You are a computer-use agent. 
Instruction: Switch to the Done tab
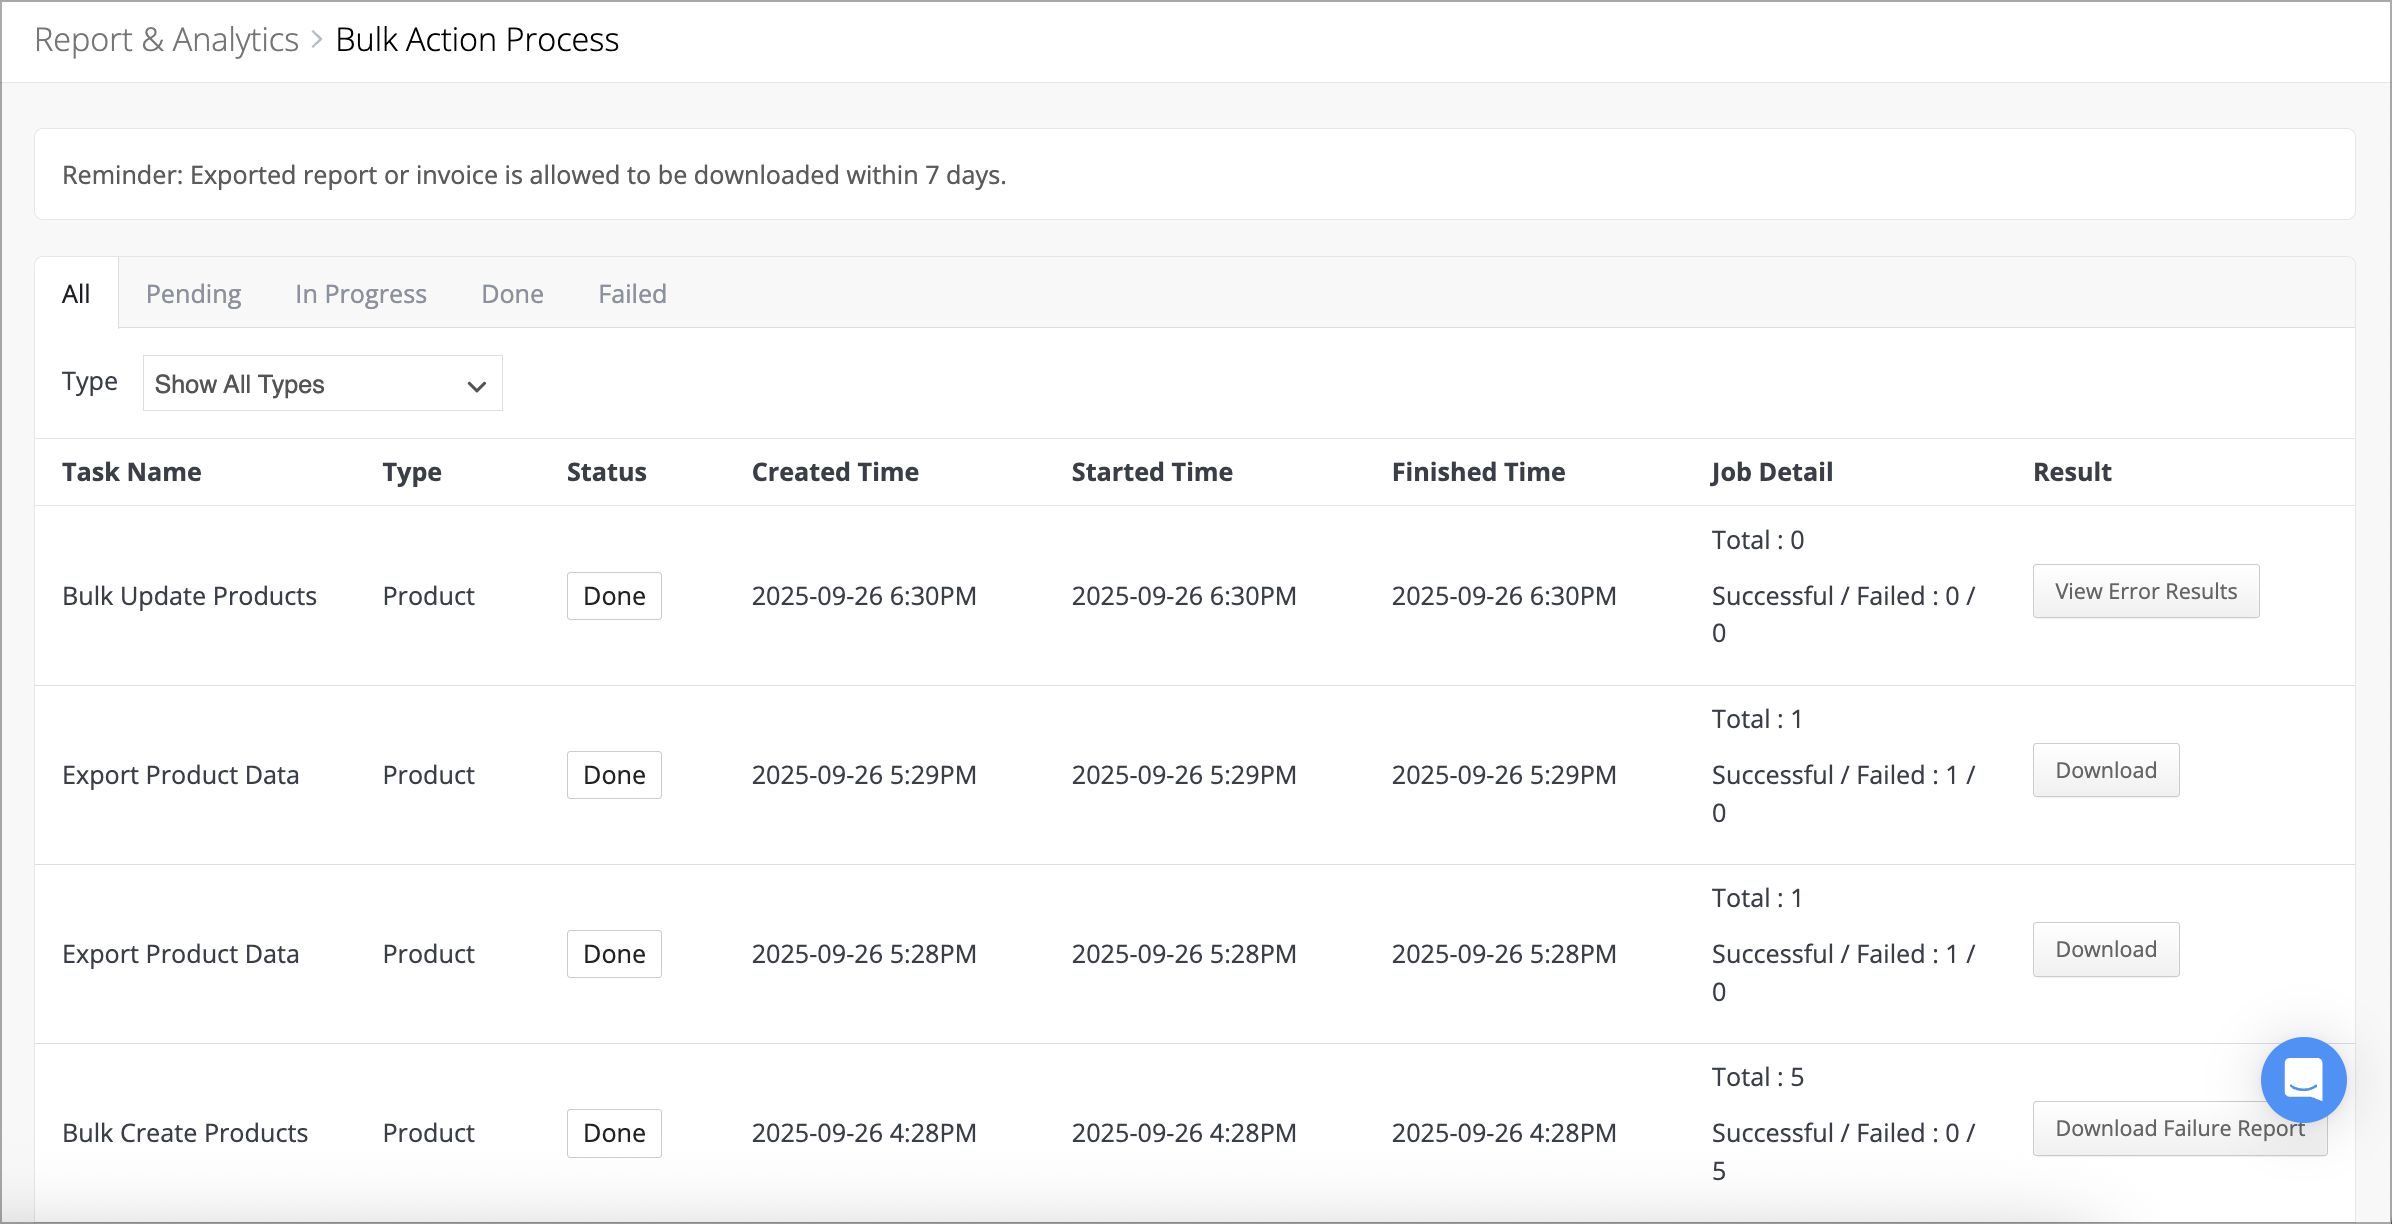point(512,294)
